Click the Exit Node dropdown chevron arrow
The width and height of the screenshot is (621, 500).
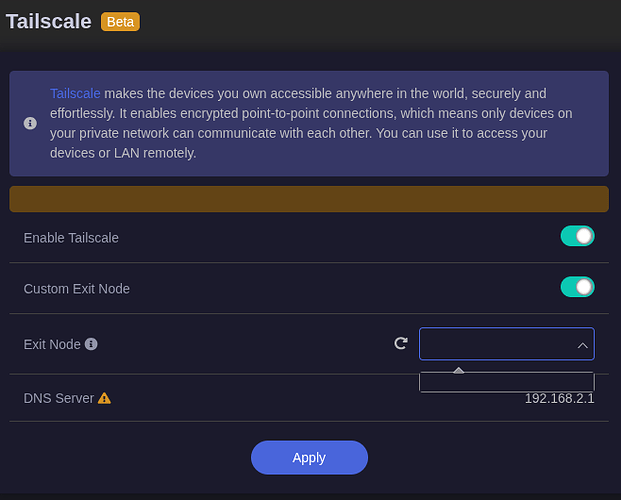(x=582, y=345)
